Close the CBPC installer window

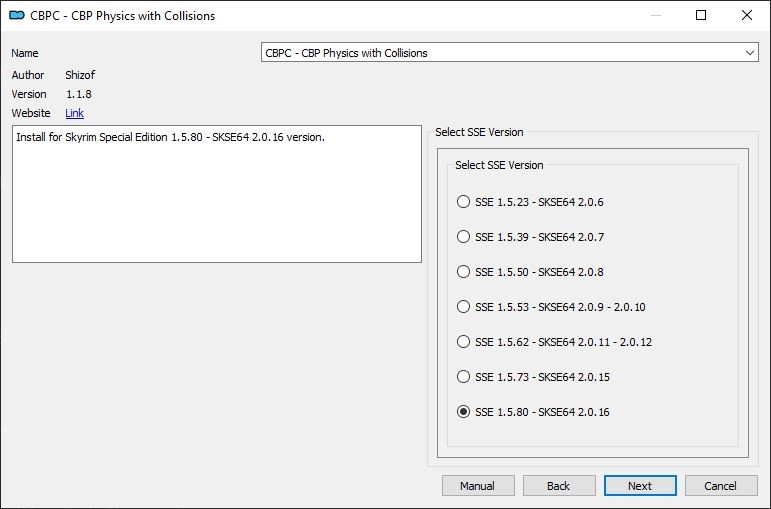coord(746,15)
